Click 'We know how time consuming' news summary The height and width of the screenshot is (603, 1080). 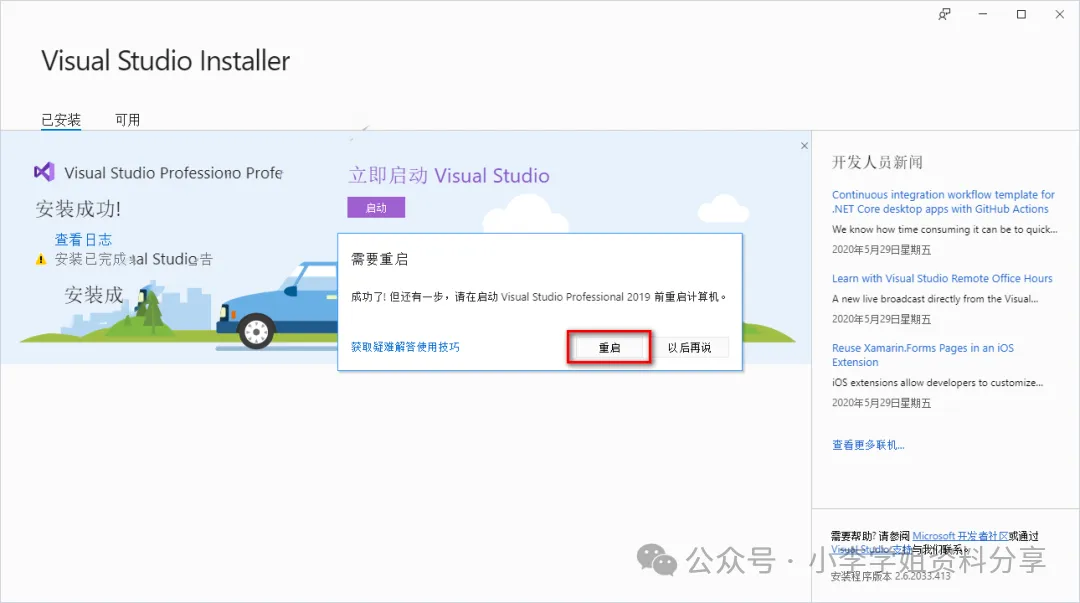pos(944,229)
